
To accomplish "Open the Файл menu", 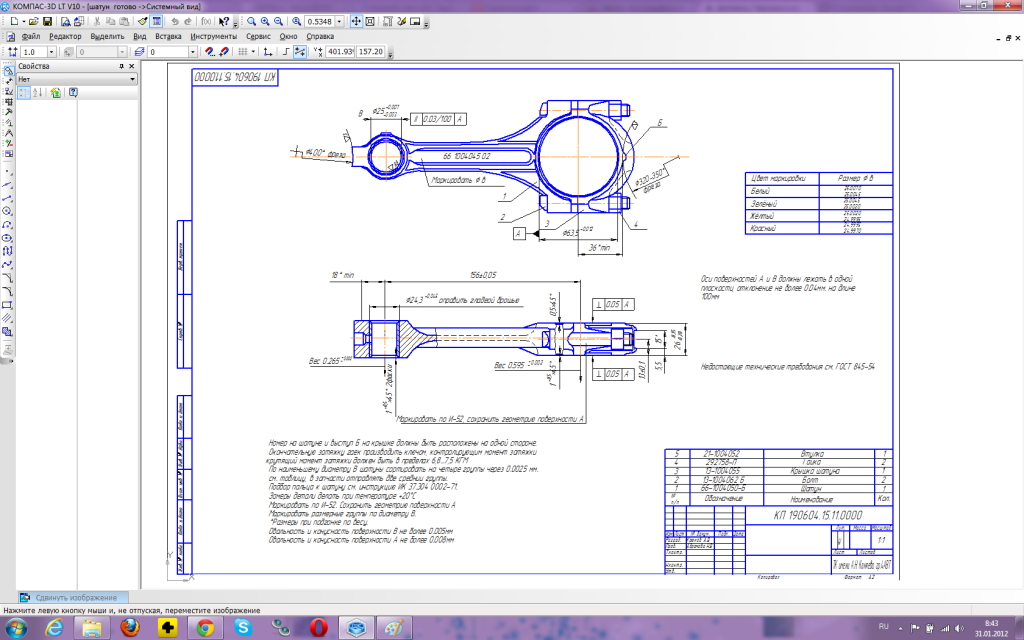I will click(x=31, y=37).
